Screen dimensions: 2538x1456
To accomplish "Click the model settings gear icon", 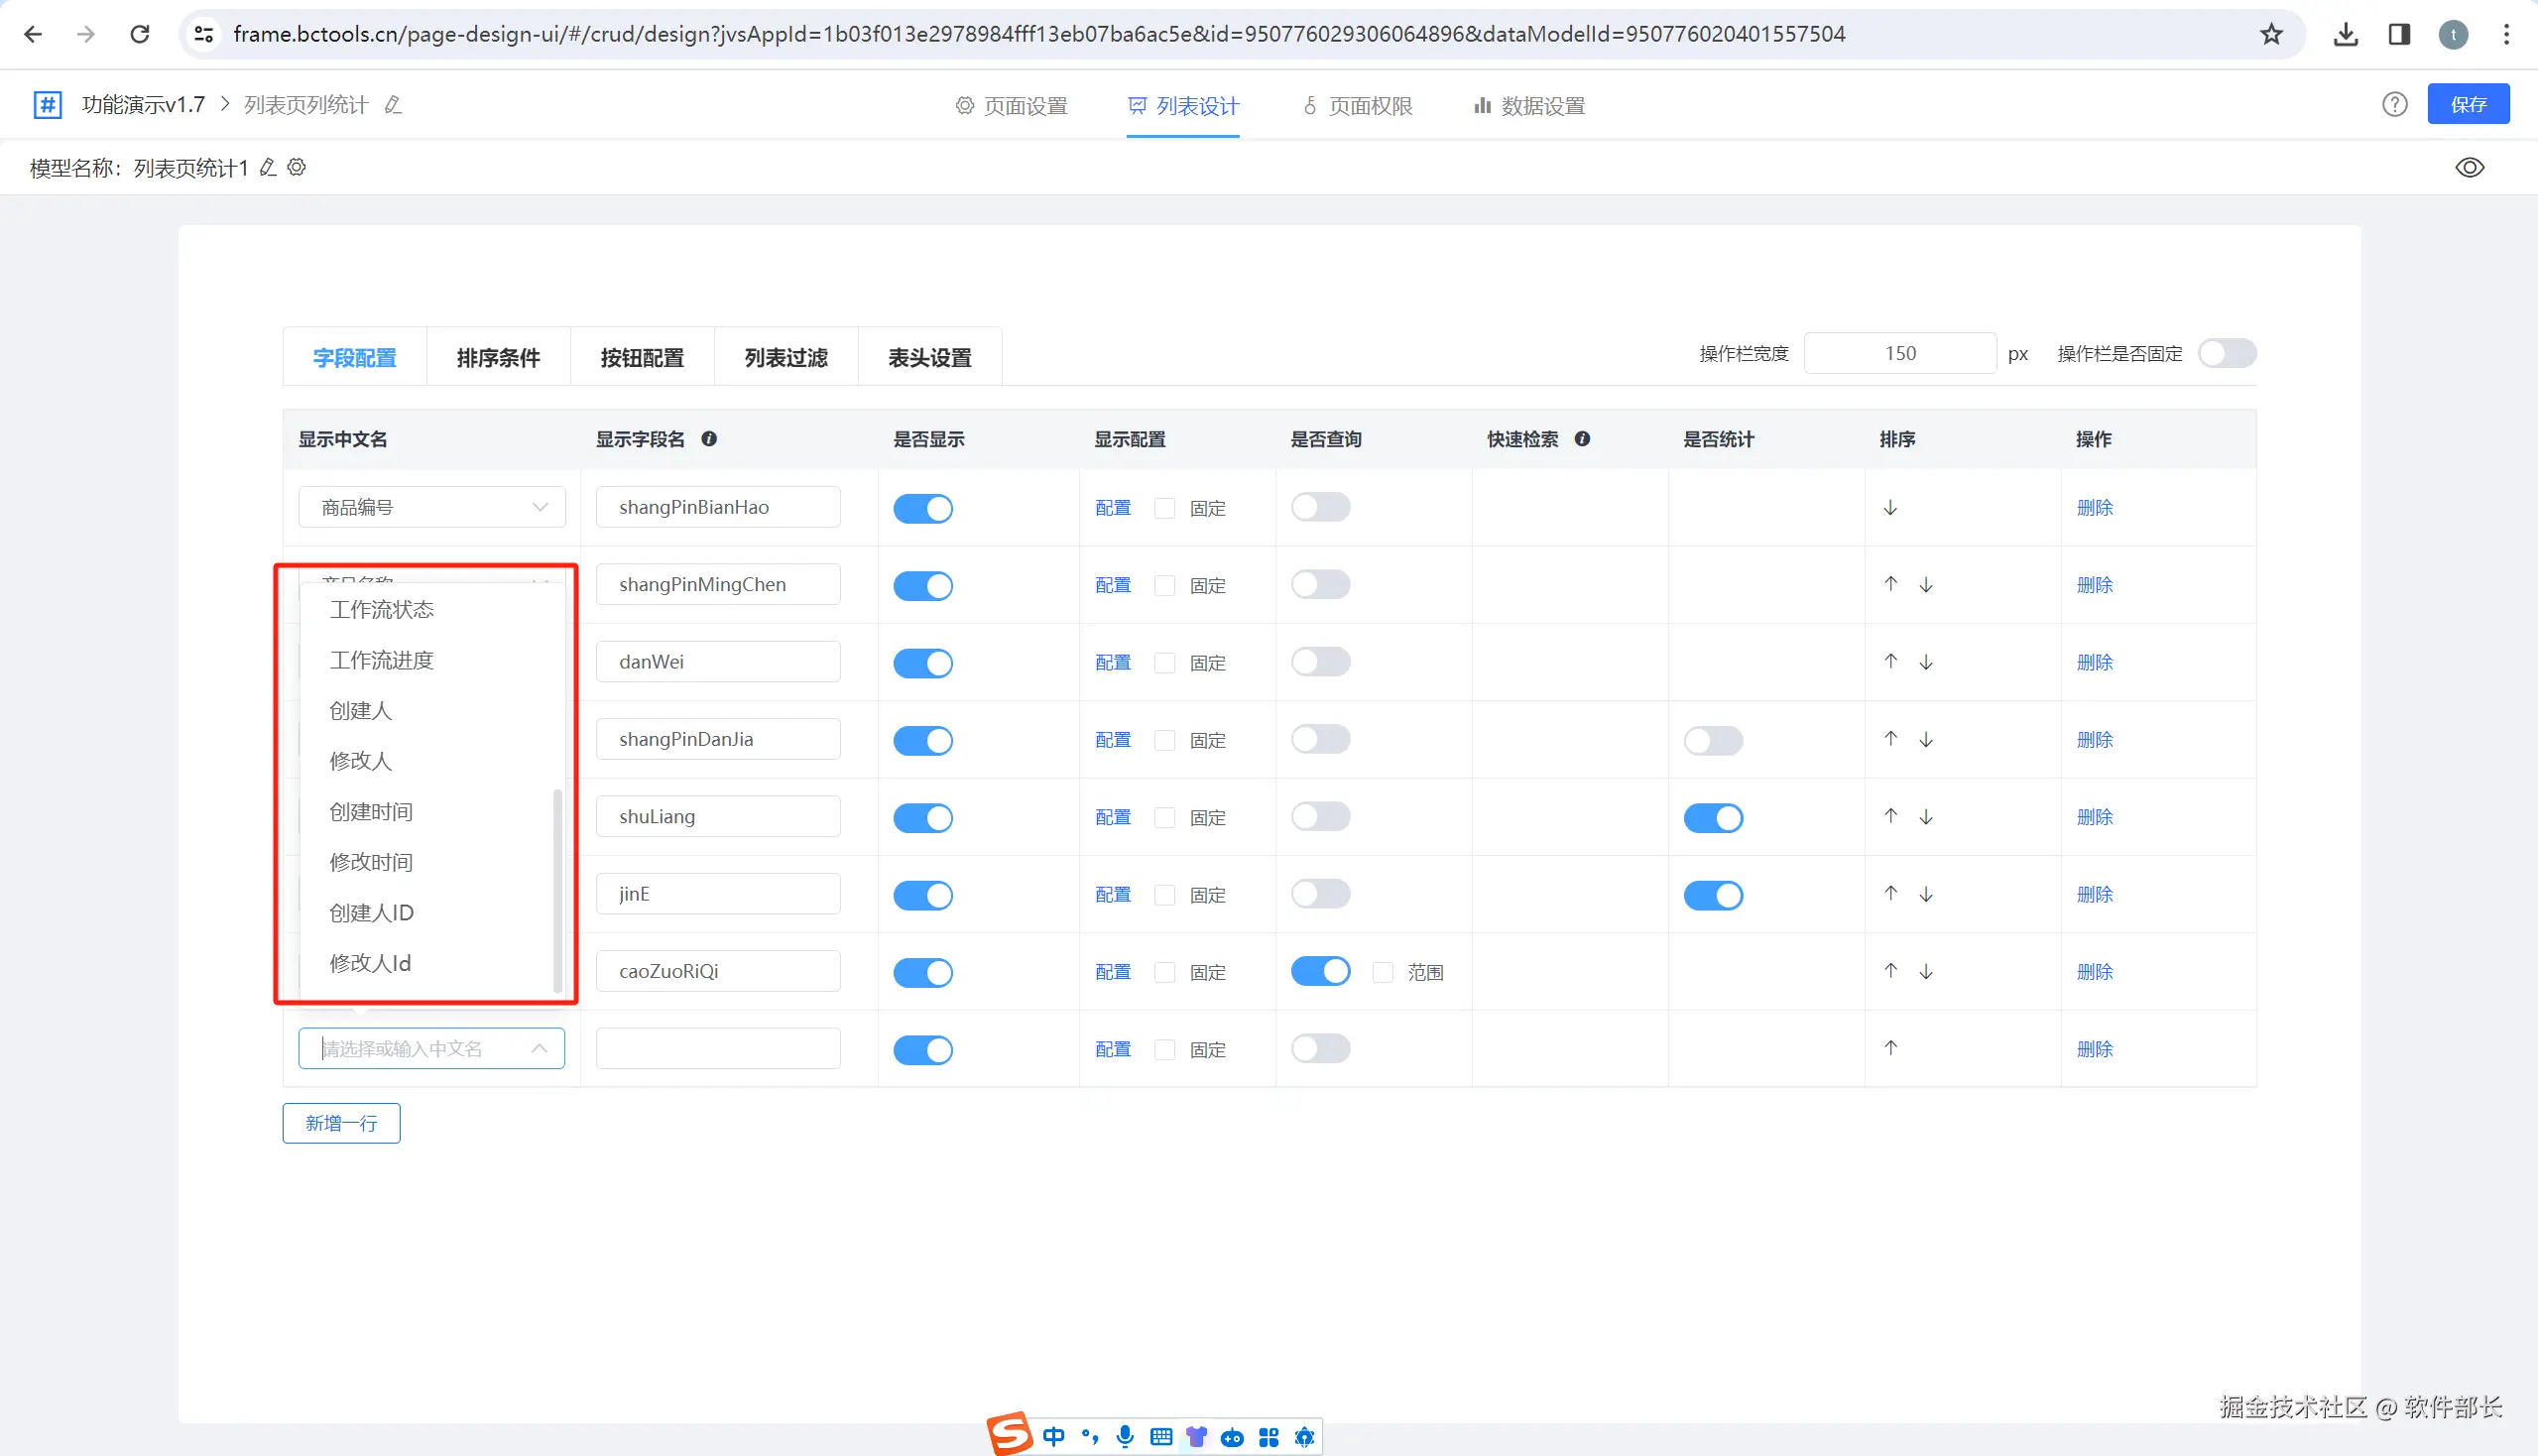I will [x=297, y=167].
